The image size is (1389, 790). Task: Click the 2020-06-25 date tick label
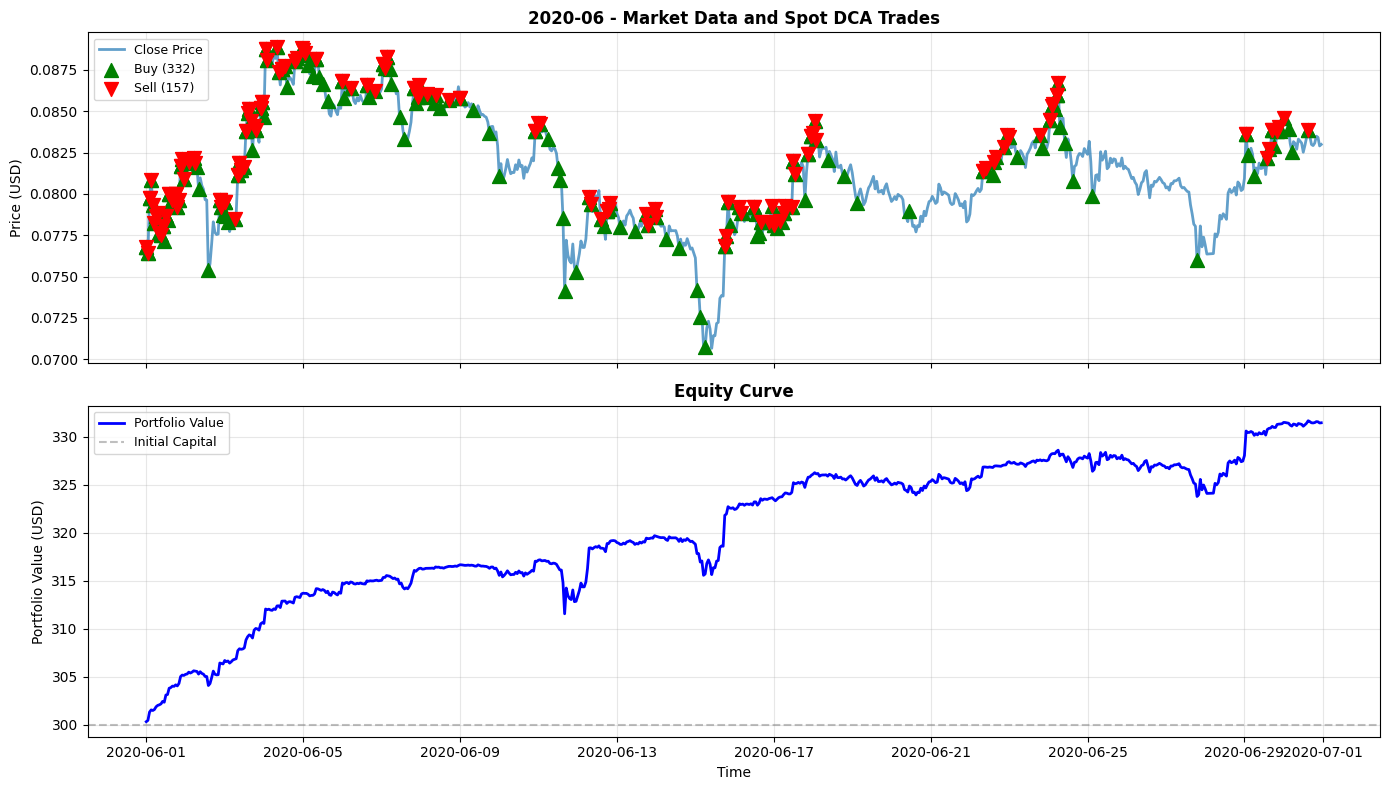pos(1088,752)
